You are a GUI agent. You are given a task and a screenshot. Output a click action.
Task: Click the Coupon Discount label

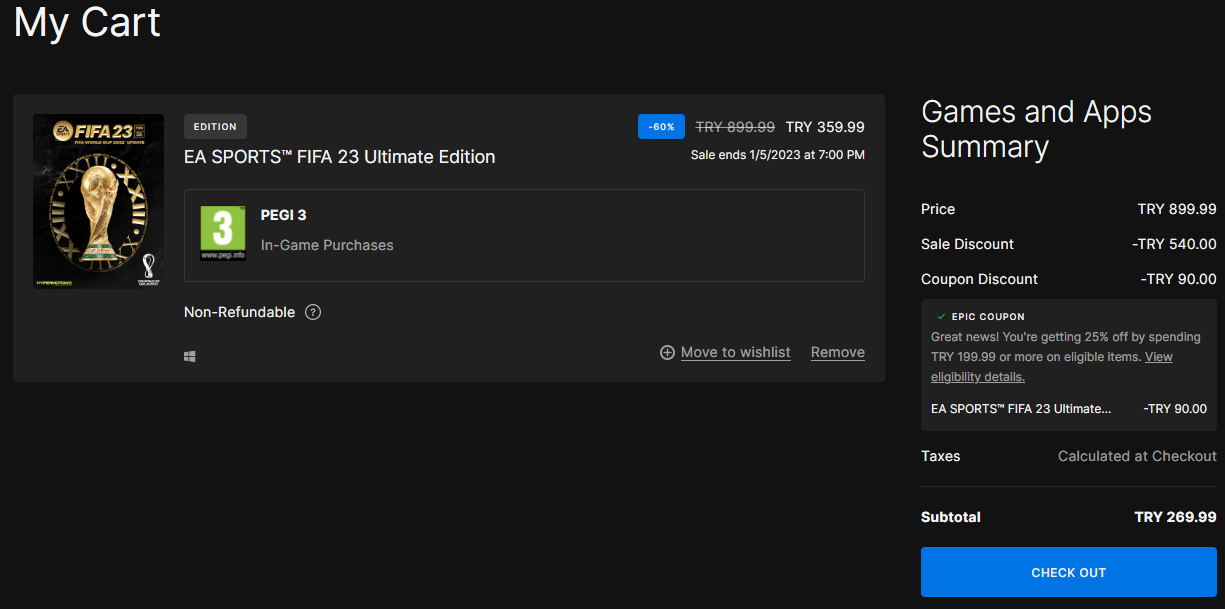coord(980,279)
